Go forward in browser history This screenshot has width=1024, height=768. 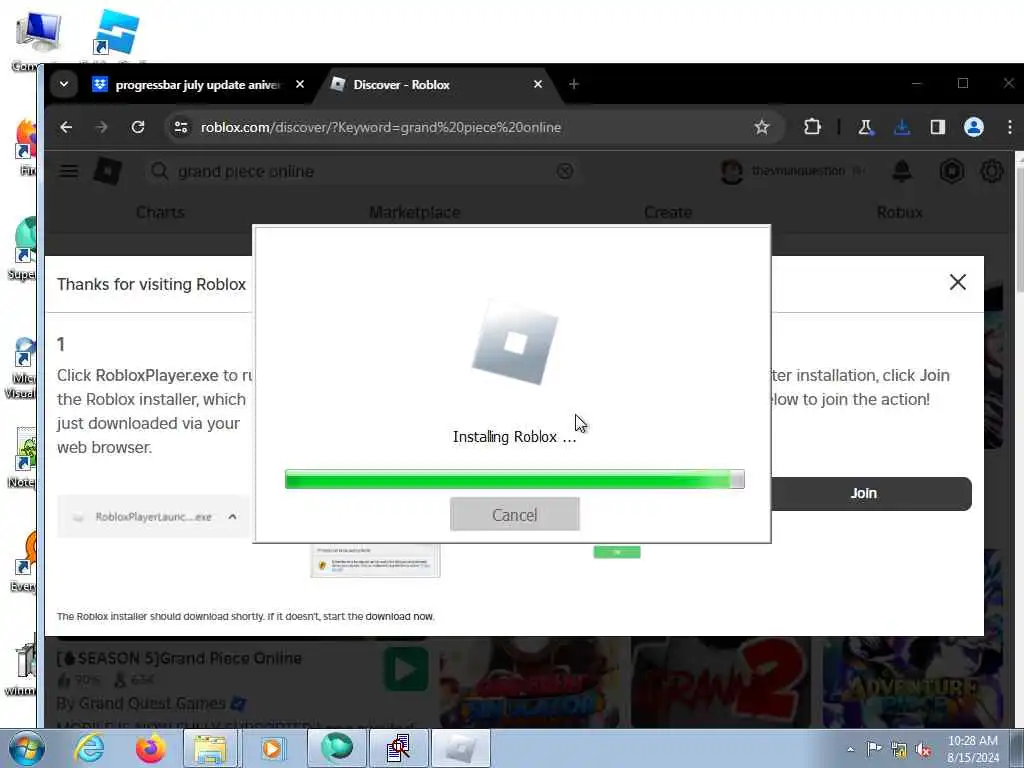tap(101, 127)
